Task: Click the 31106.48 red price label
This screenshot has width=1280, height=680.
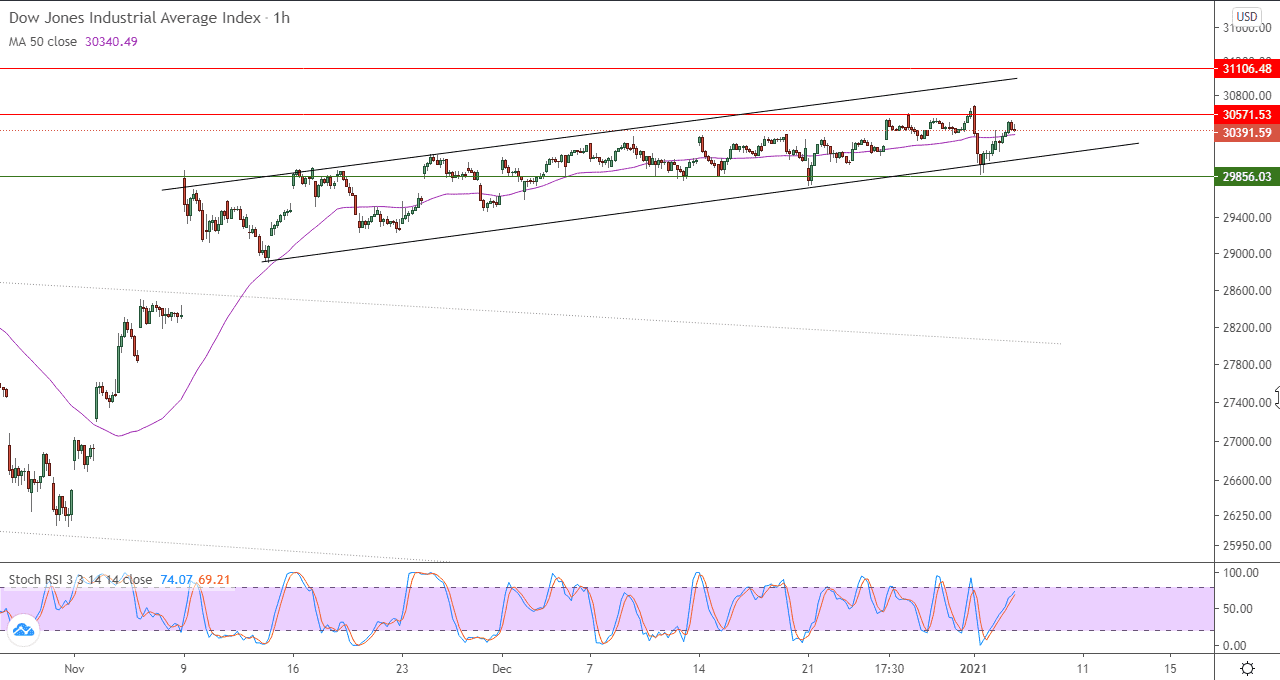Action: (x=1246, y=69)
